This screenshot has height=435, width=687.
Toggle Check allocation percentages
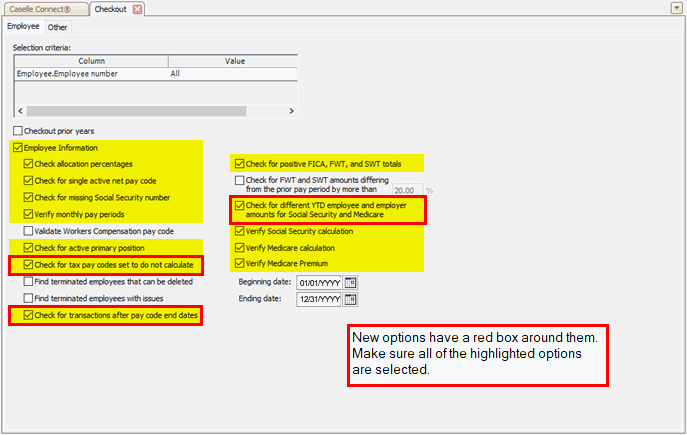(x=28, y=164)
